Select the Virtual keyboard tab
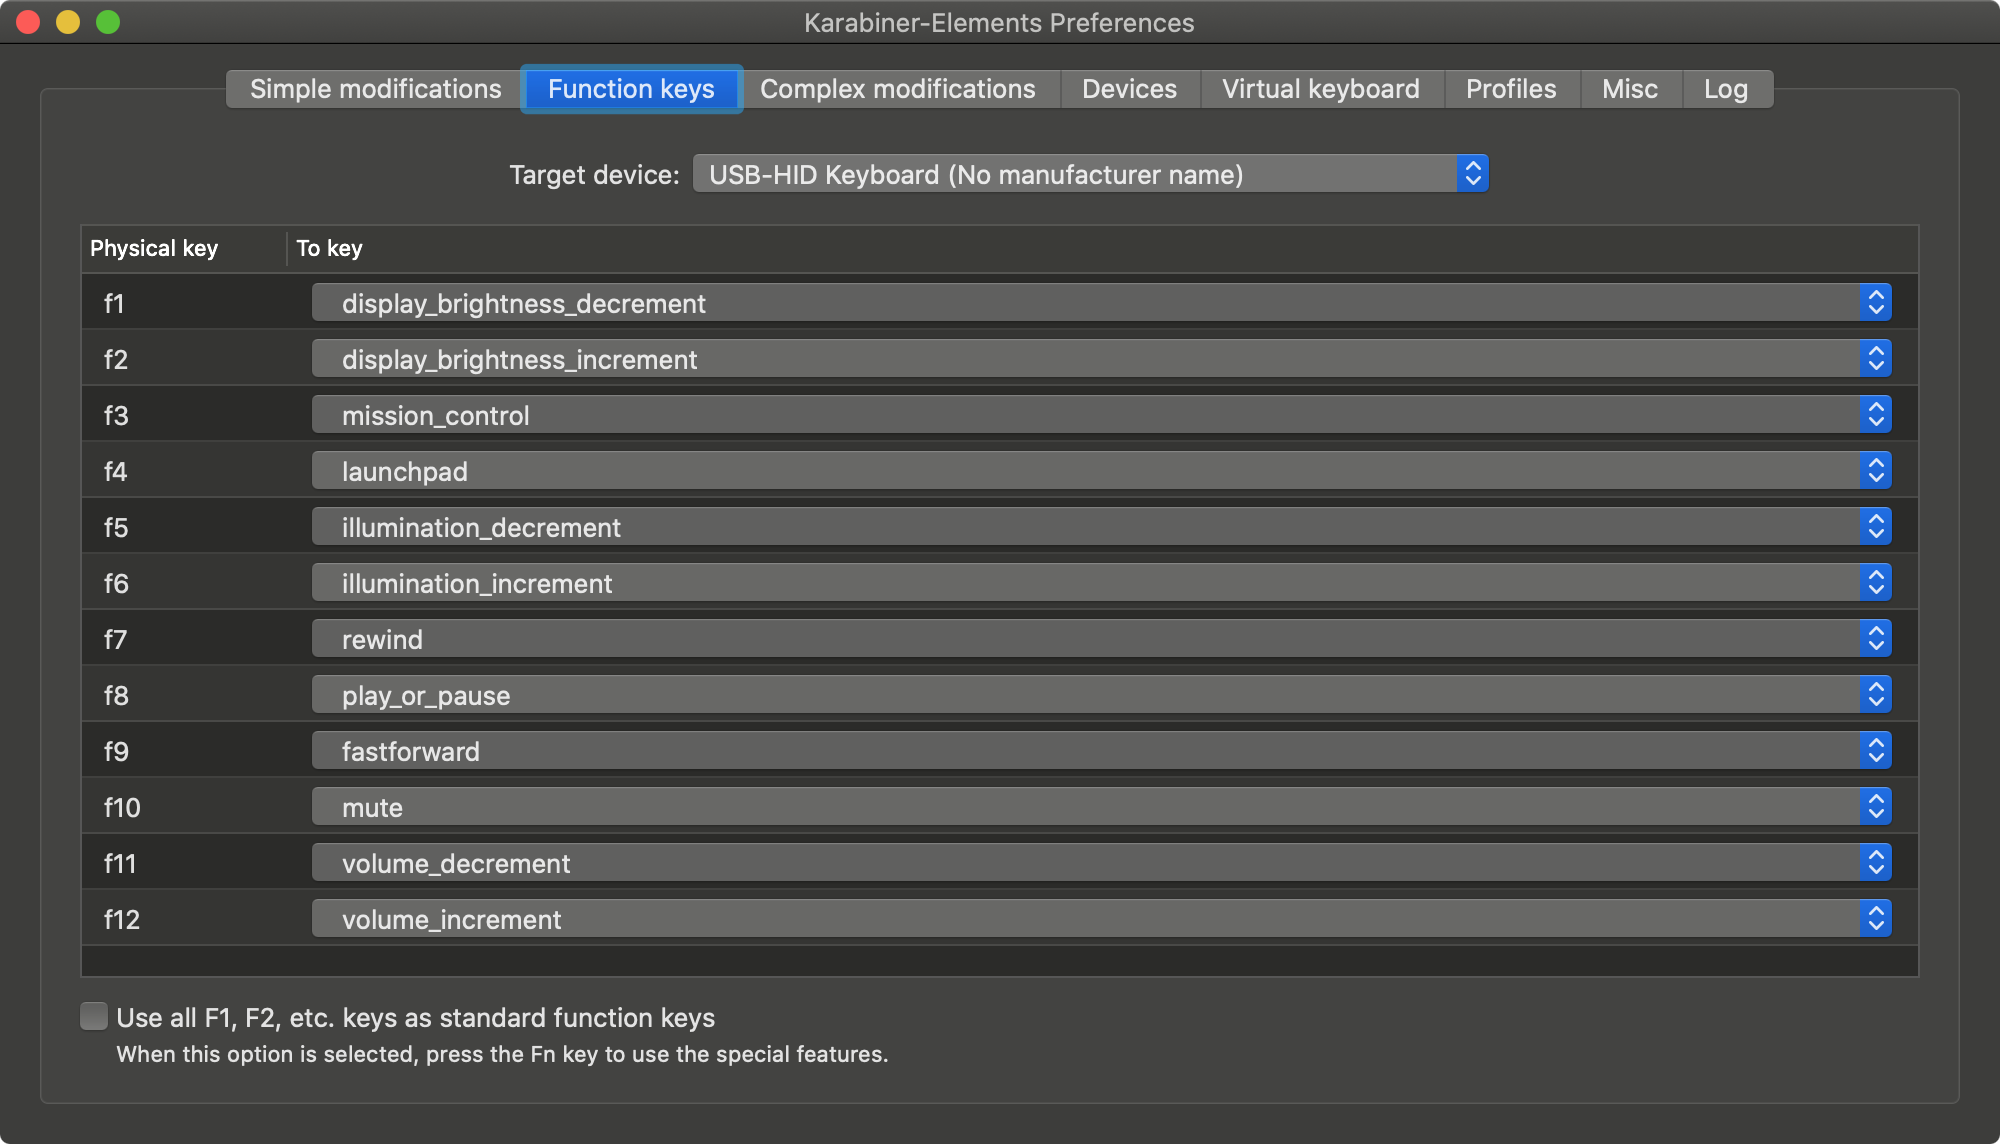Screen dimensions: 2000x1144 coord(1320,89)
